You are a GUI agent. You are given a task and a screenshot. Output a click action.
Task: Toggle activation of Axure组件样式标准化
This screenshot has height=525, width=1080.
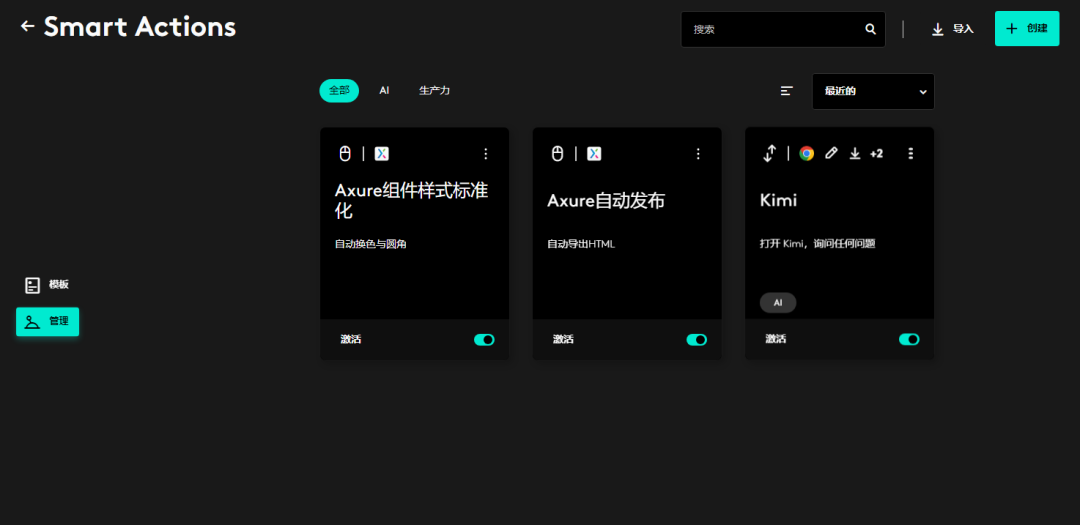[x=484, y=340]
